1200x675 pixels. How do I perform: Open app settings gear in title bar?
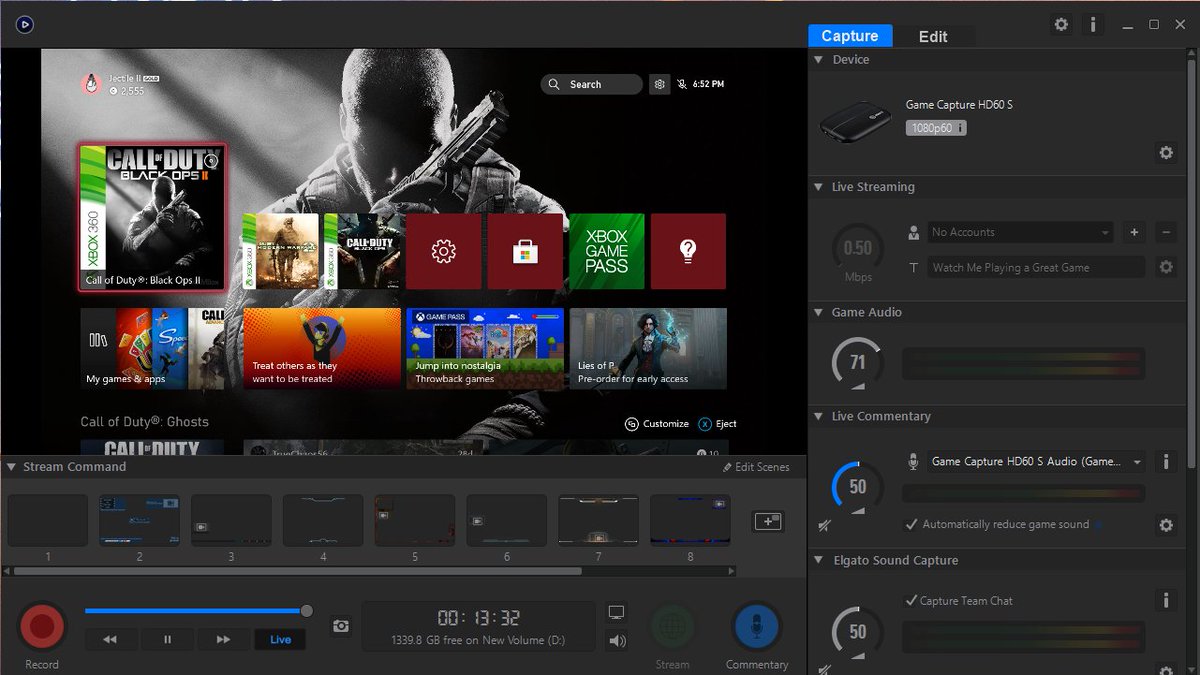(x=1061, y=24)
